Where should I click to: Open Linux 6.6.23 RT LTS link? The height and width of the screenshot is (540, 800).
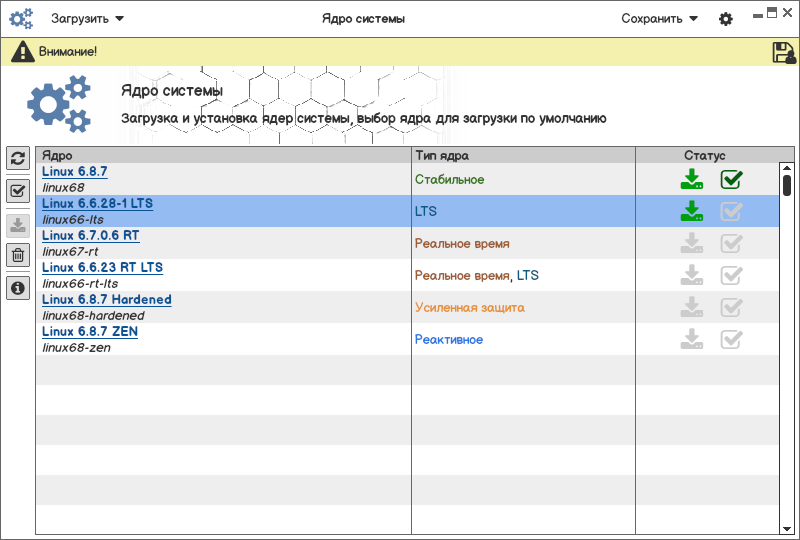coord(102,268)
